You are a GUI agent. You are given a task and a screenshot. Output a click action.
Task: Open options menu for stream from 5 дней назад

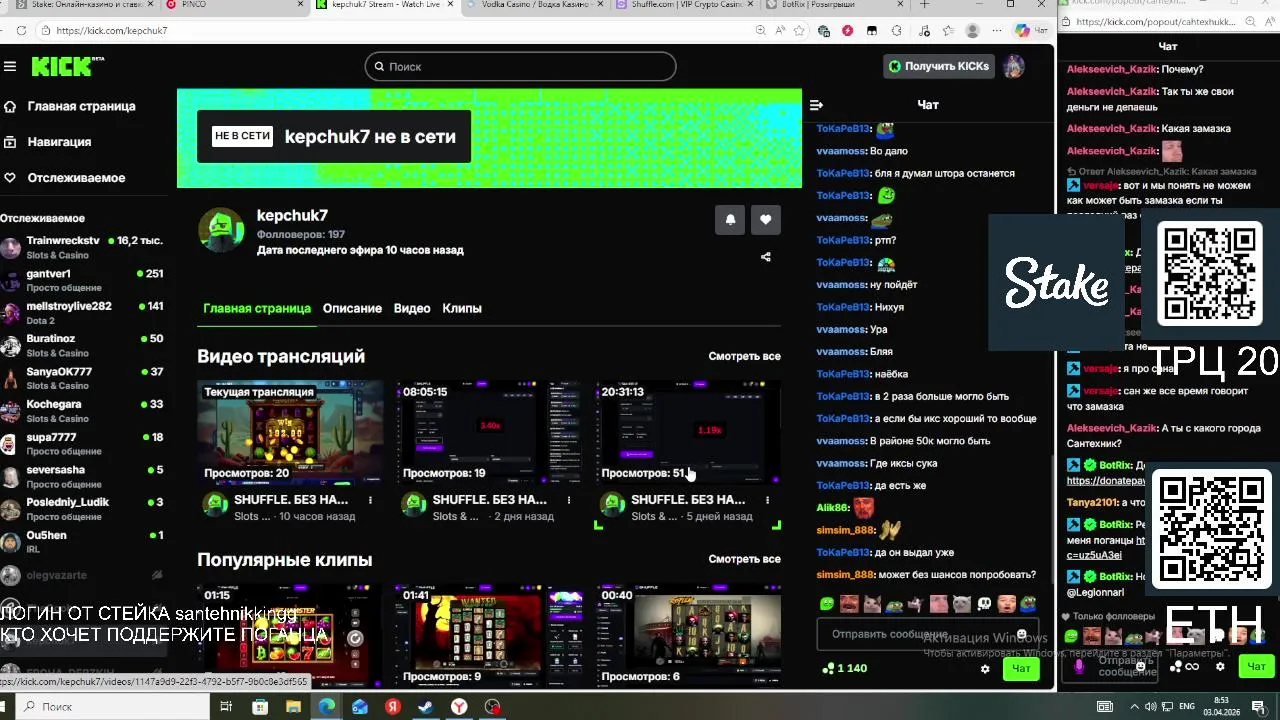tap(768, 500)
